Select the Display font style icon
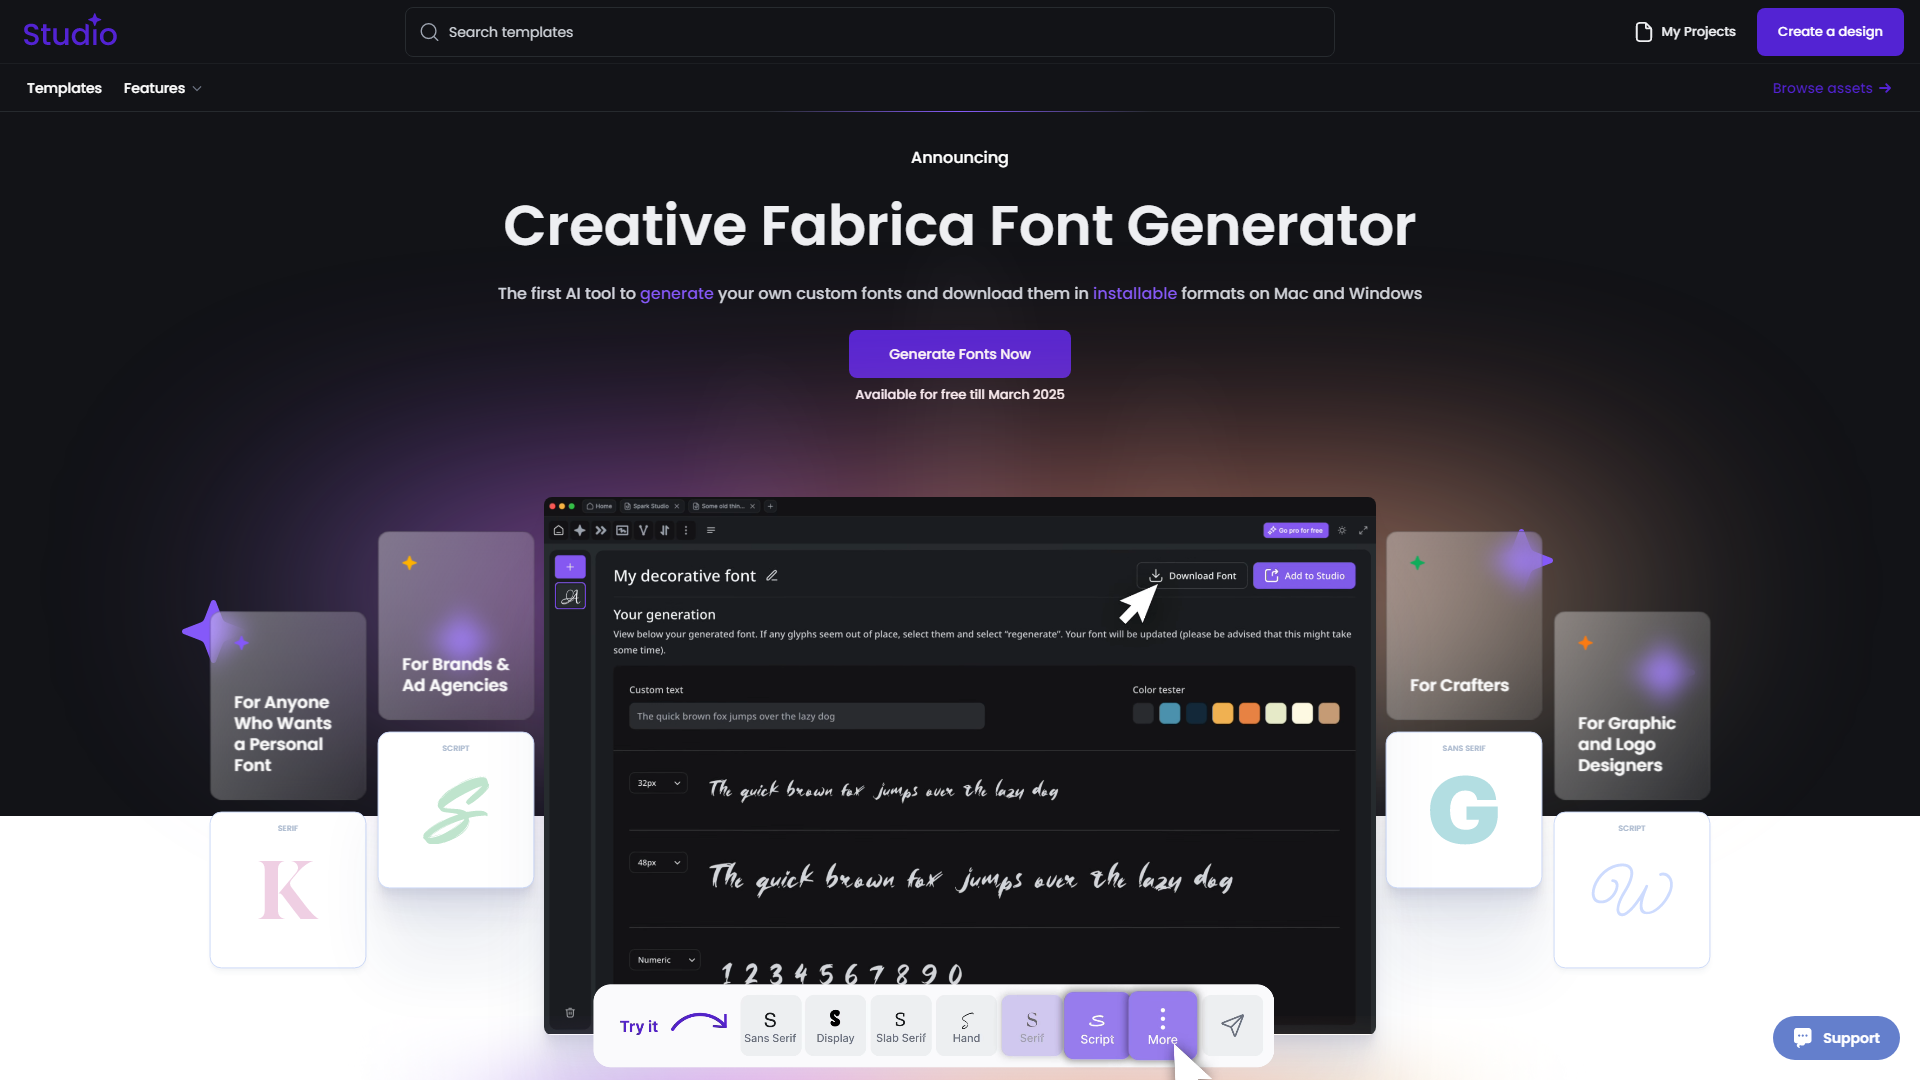Viewport: 1920px width, 1080px height. [835, 1025]
